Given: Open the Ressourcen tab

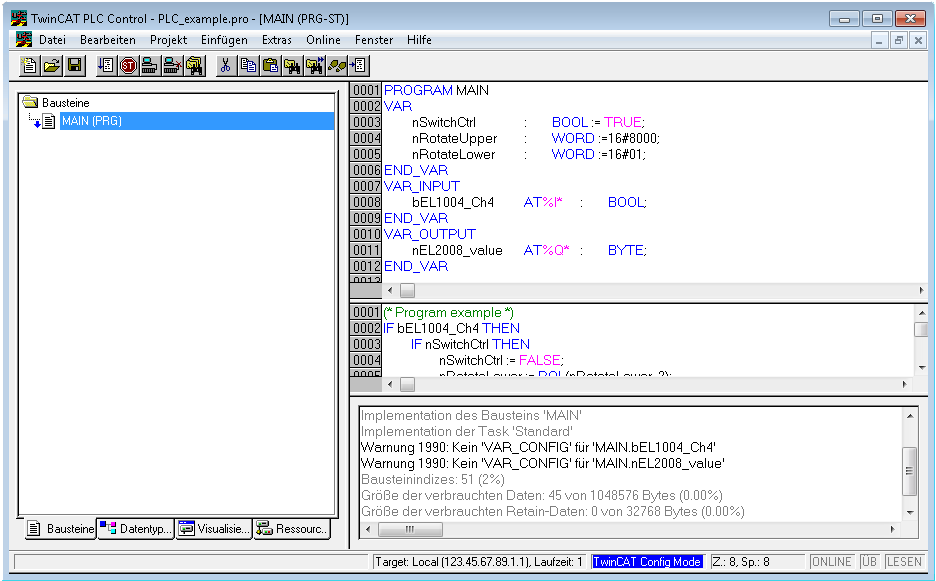Looking at the screenshot, I should click(x=291, y=529).
